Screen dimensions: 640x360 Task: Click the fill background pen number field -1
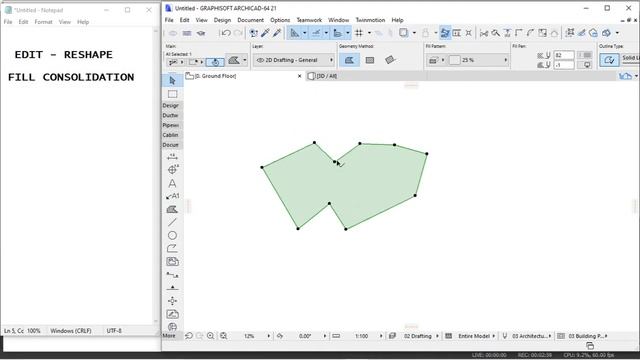click(x=564, y=65)
